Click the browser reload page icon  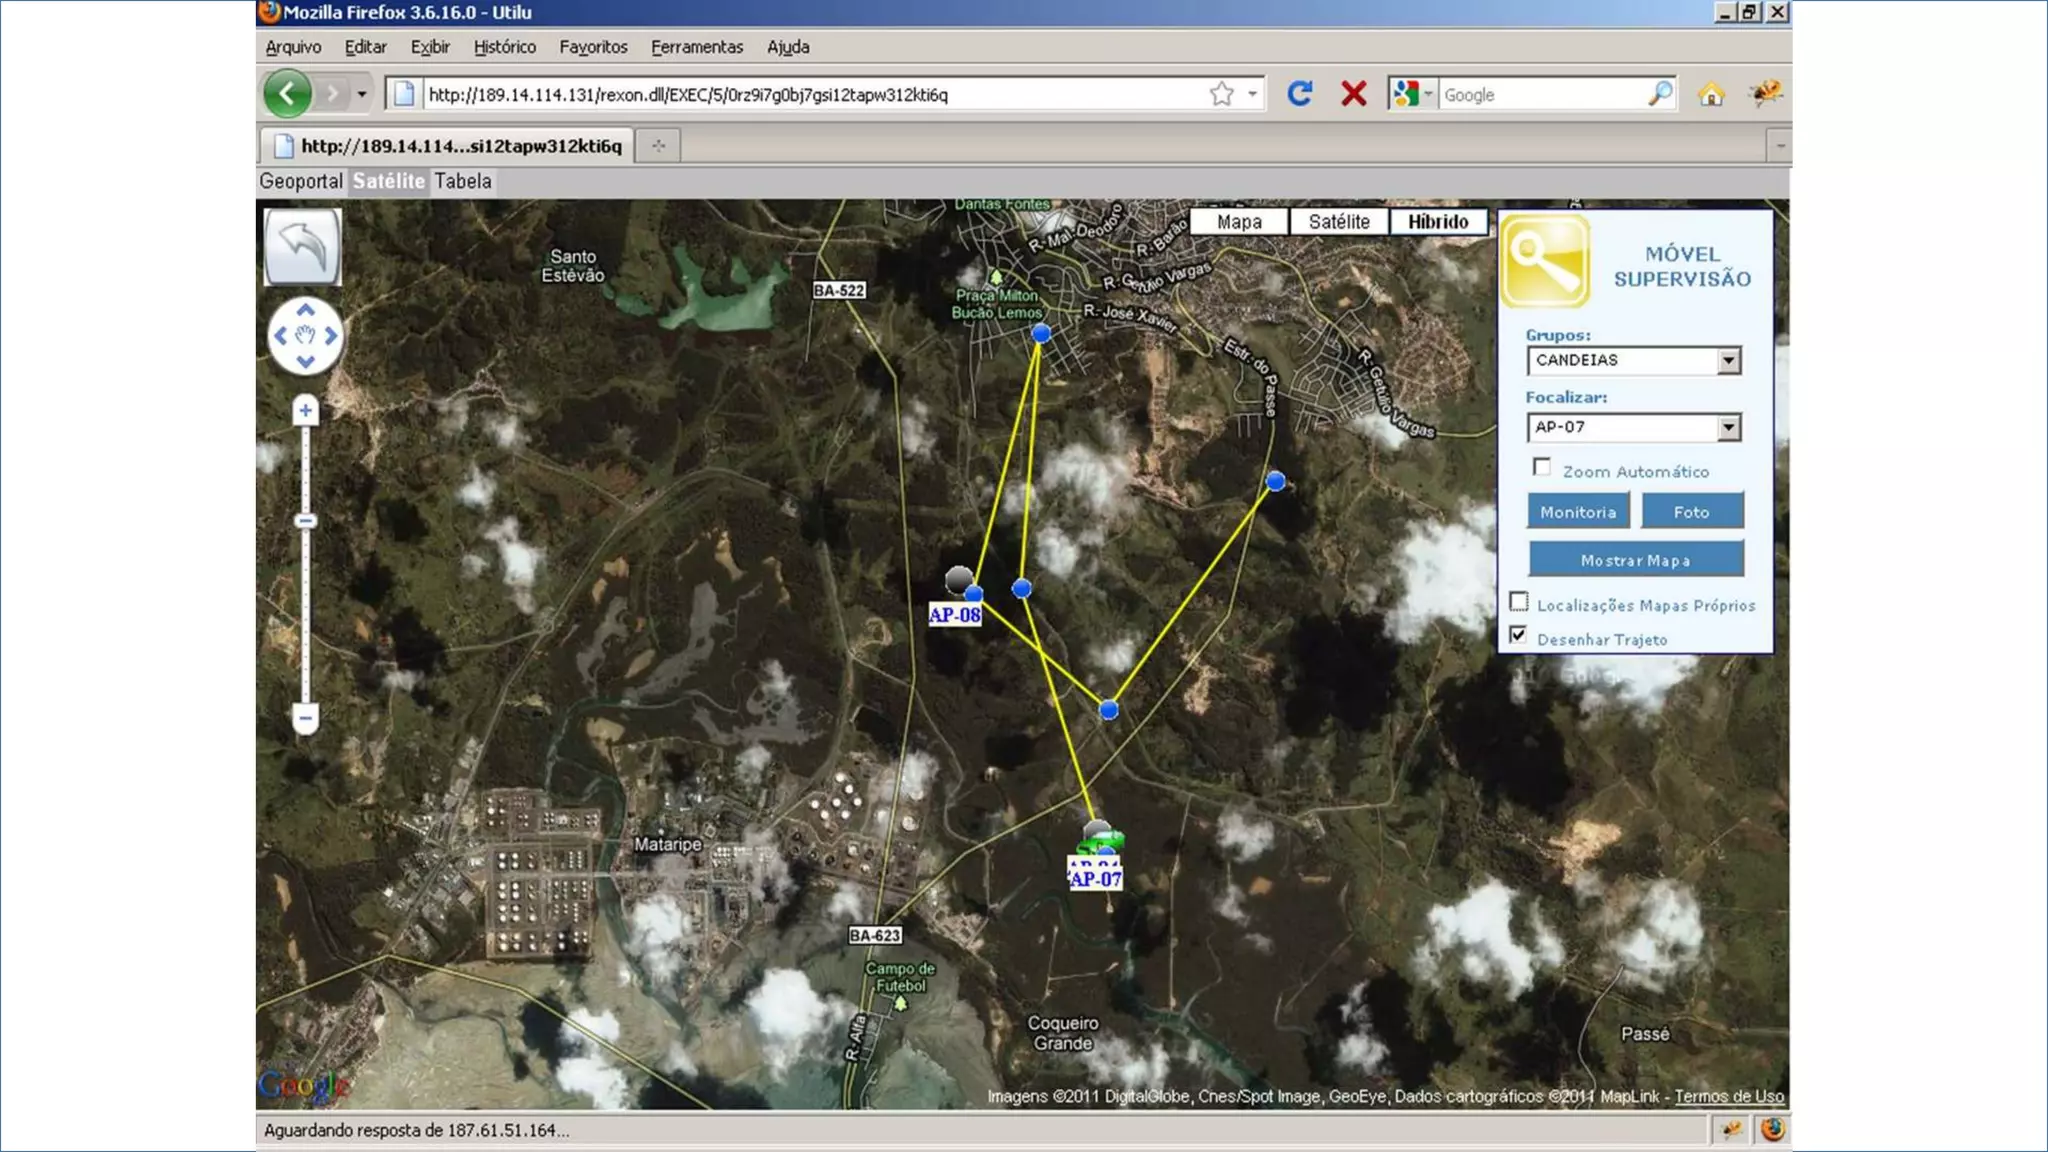click(1299, 94)
